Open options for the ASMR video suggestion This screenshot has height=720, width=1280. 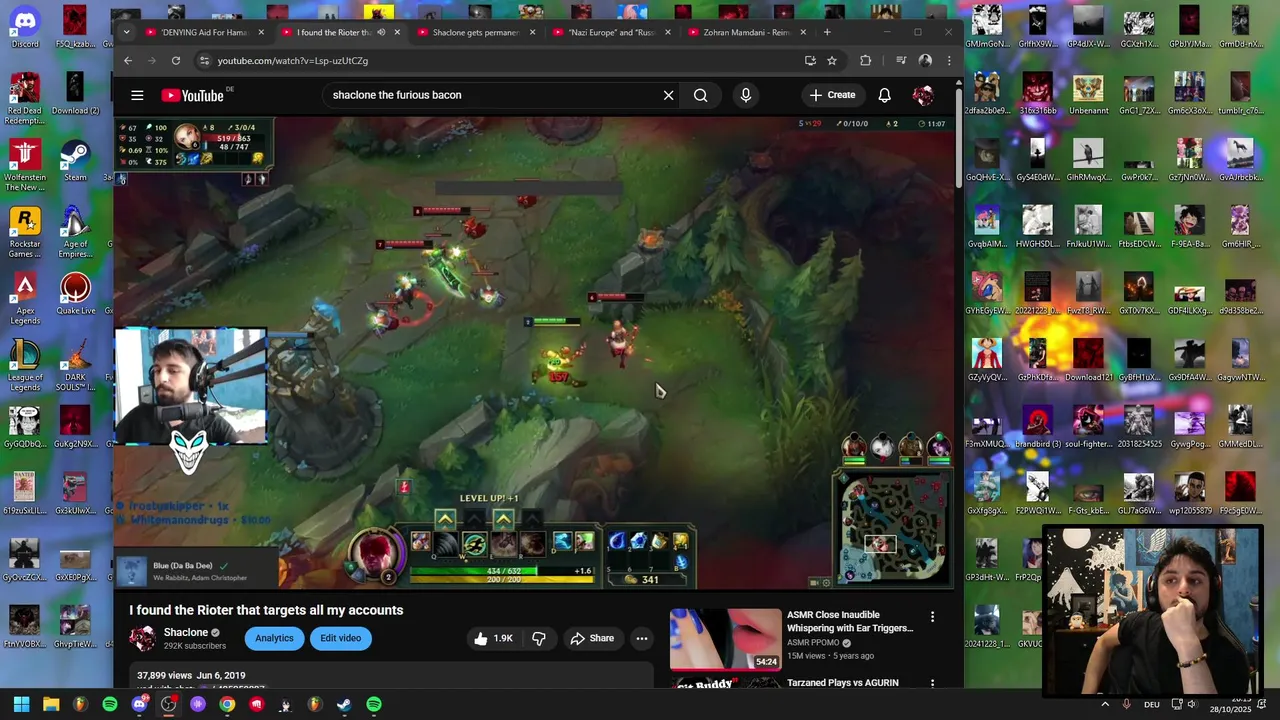pos(932,617)
